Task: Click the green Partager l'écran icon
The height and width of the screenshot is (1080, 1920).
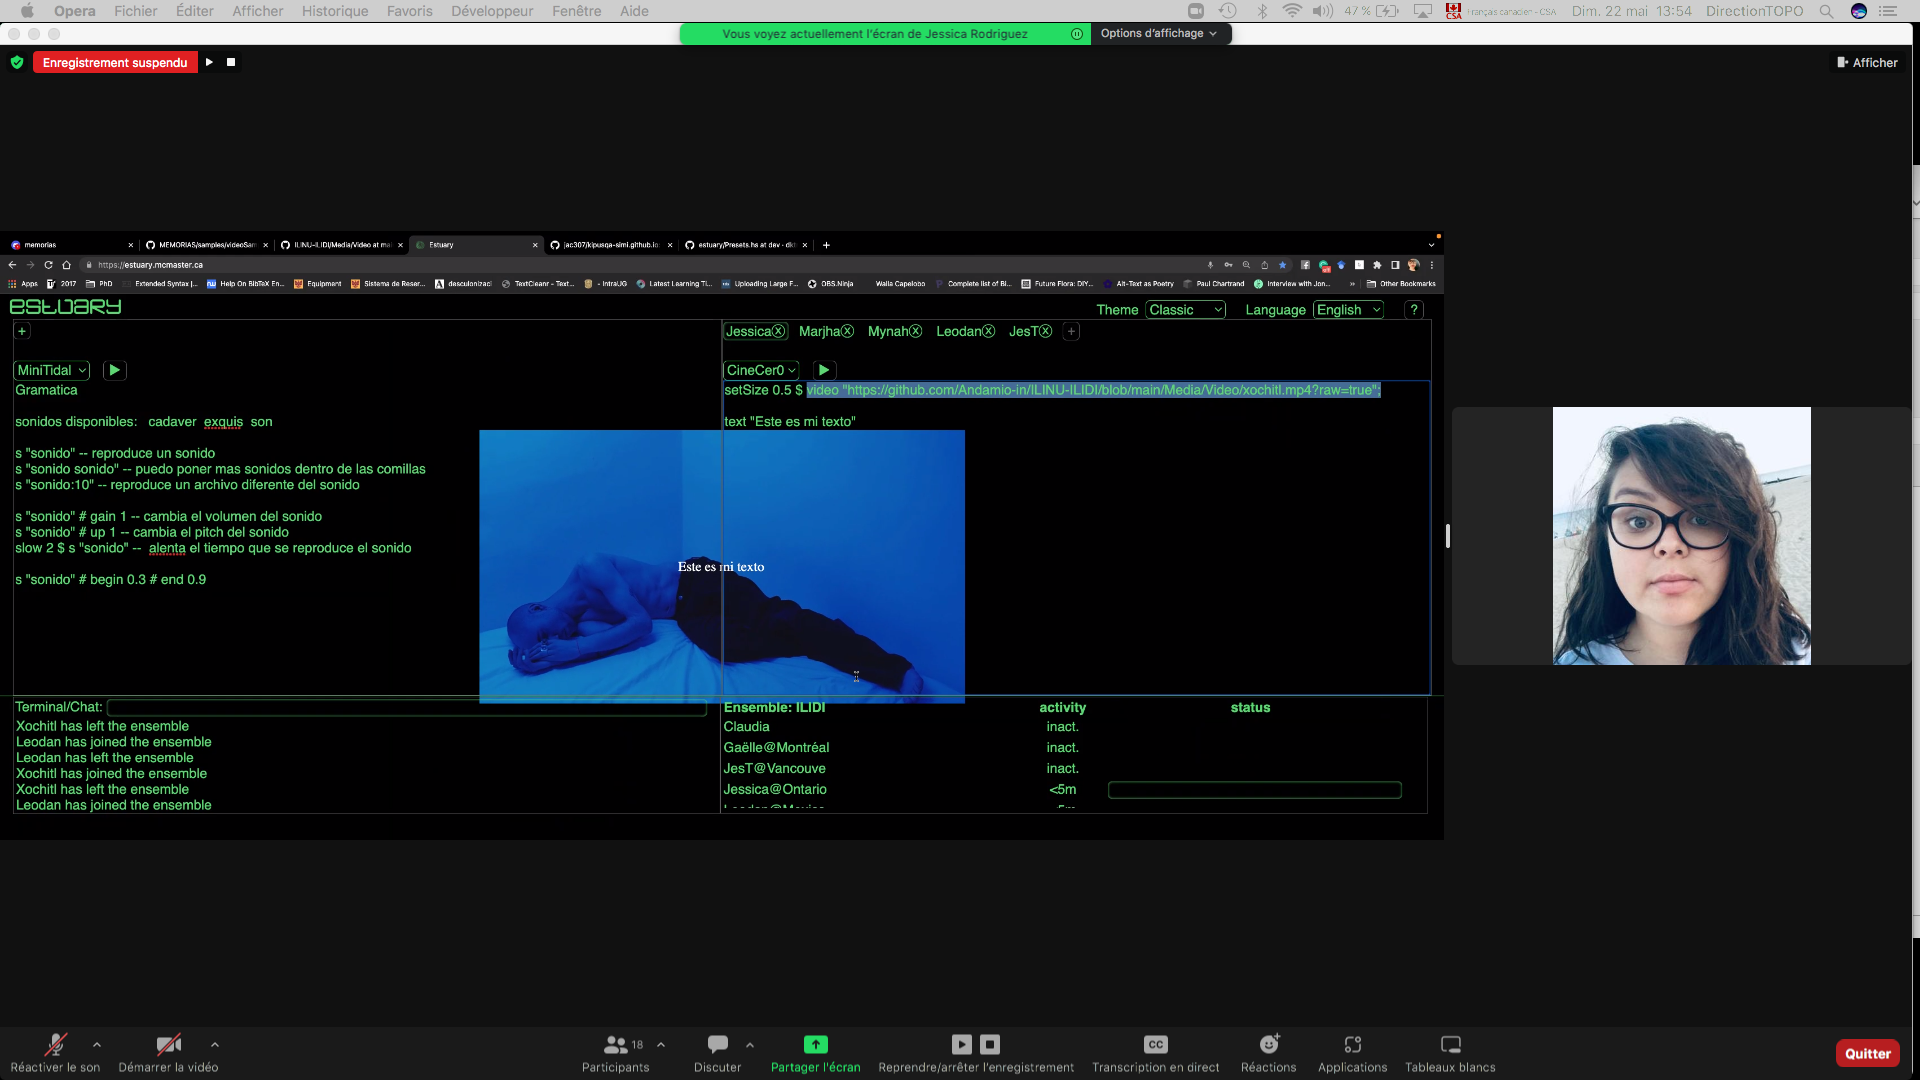Action: coord(815,1045)
